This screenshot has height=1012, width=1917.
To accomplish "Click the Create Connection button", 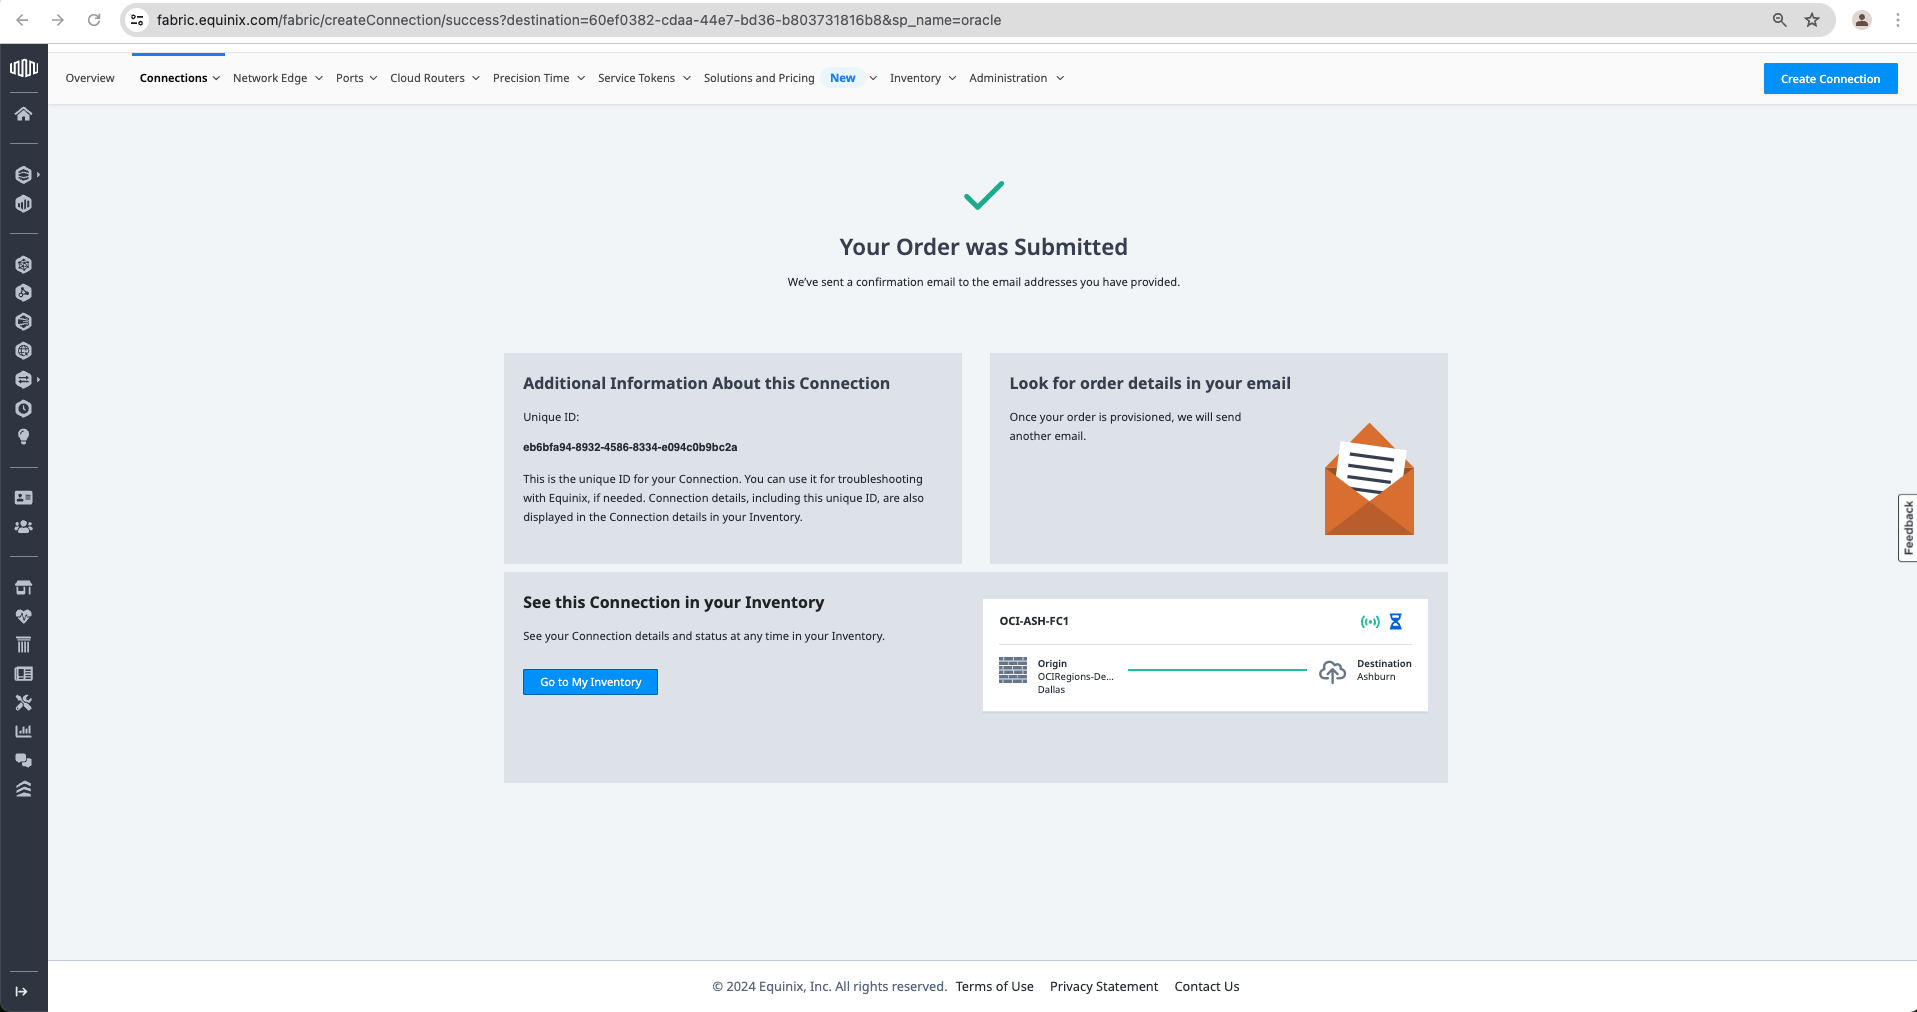I will pyautogui.click(x=1830, y=78).
